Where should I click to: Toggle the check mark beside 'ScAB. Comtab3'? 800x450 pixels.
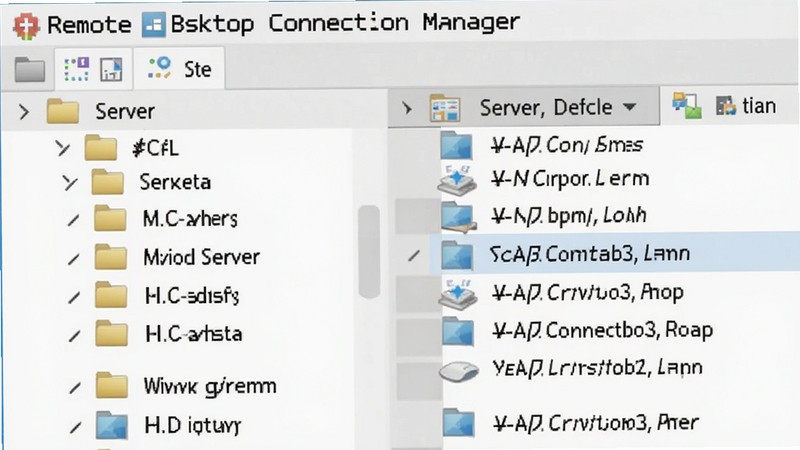click(414, 255)
